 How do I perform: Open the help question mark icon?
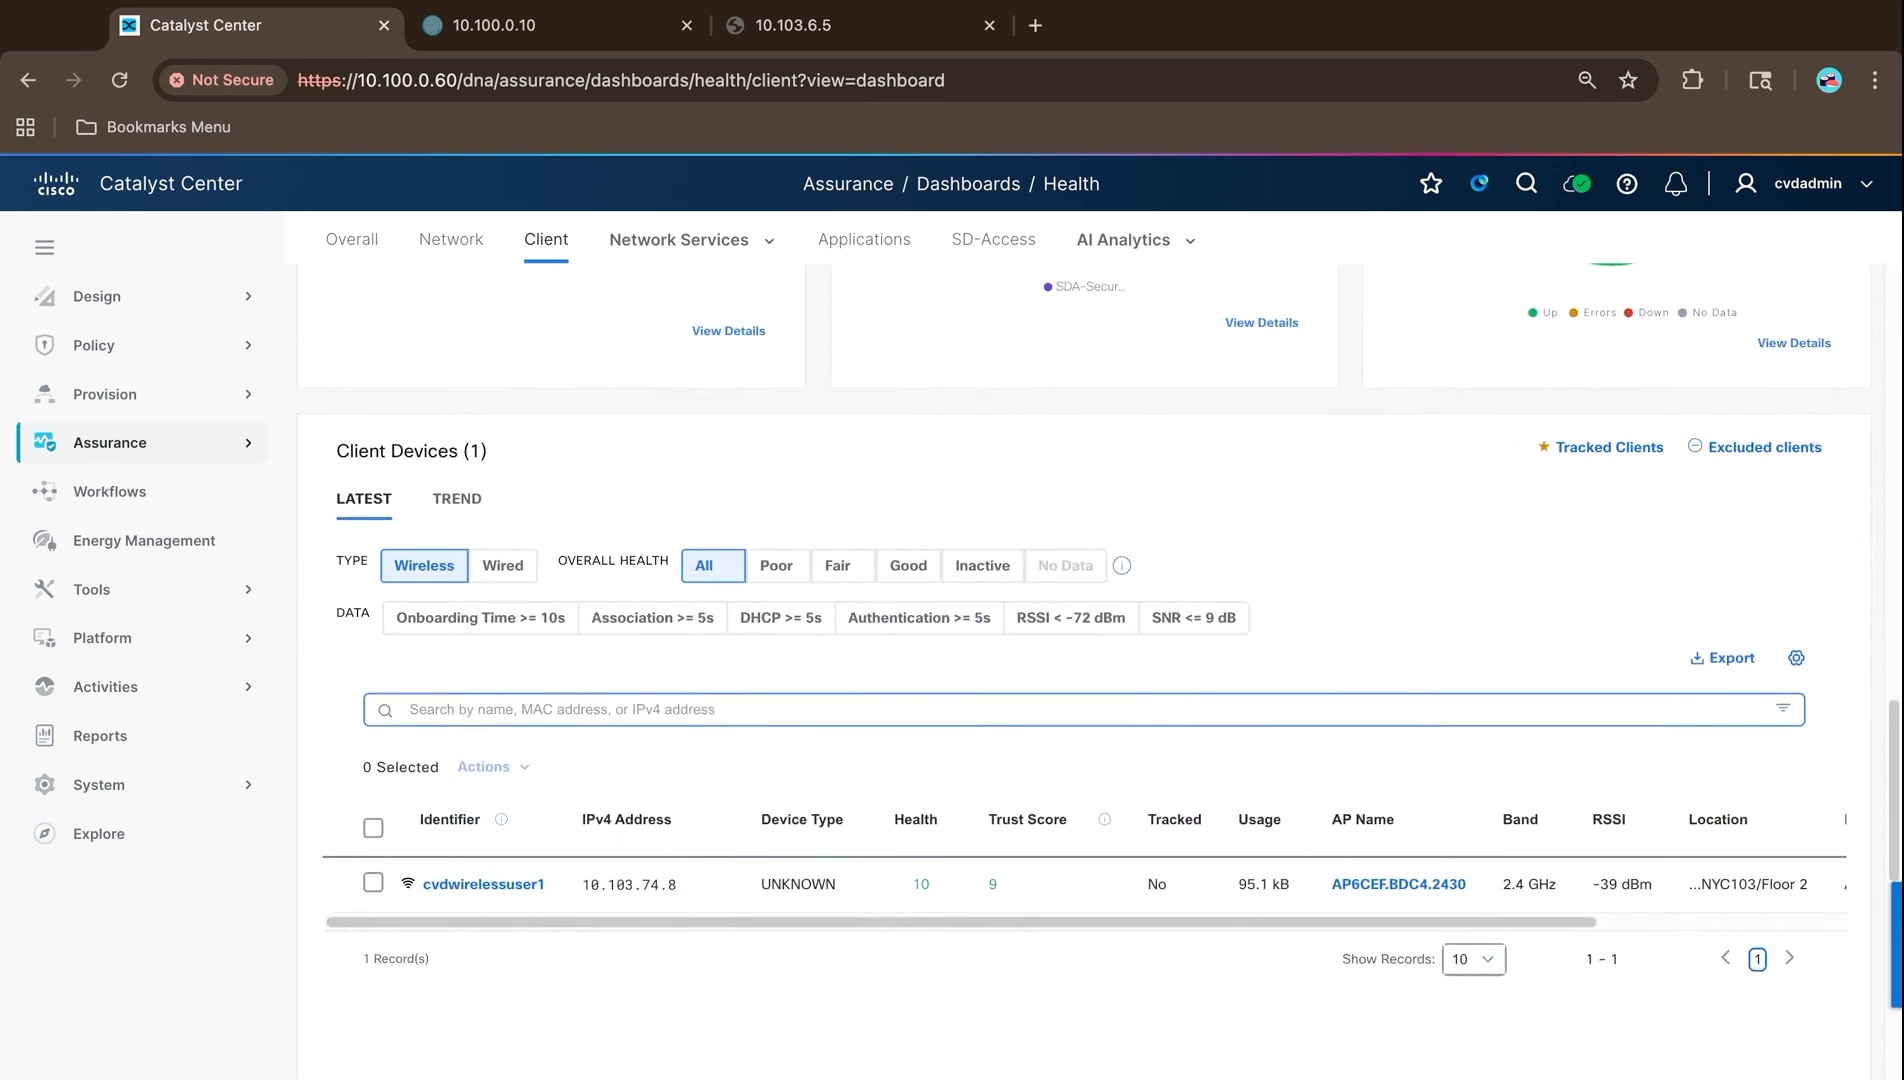pos(1627,183)
